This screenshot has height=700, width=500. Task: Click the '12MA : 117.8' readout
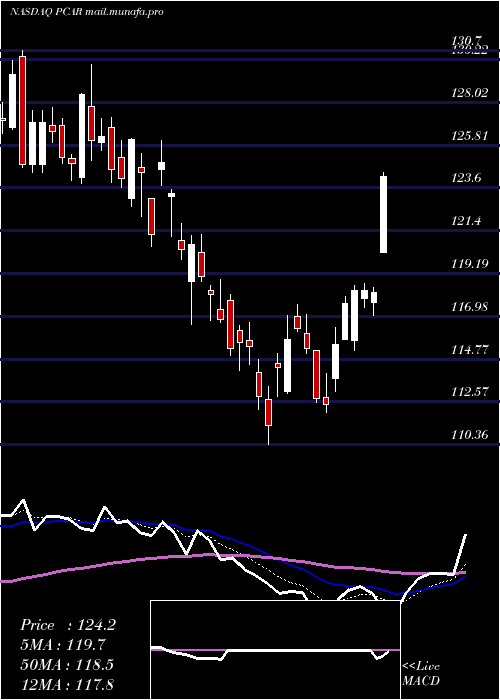click(67, 684)
